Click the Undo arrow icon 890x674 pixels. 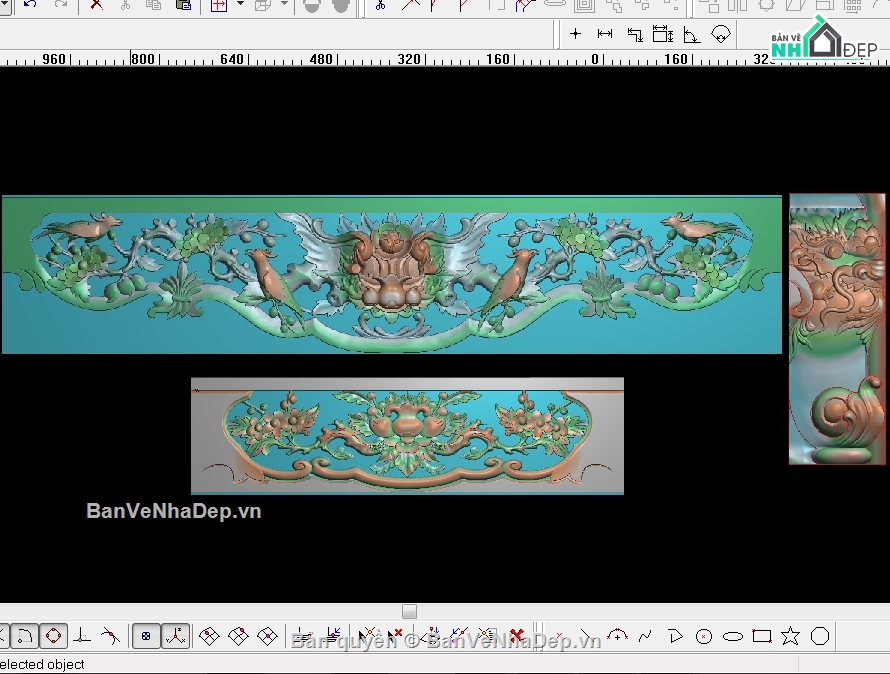click(x=30, y=5)
